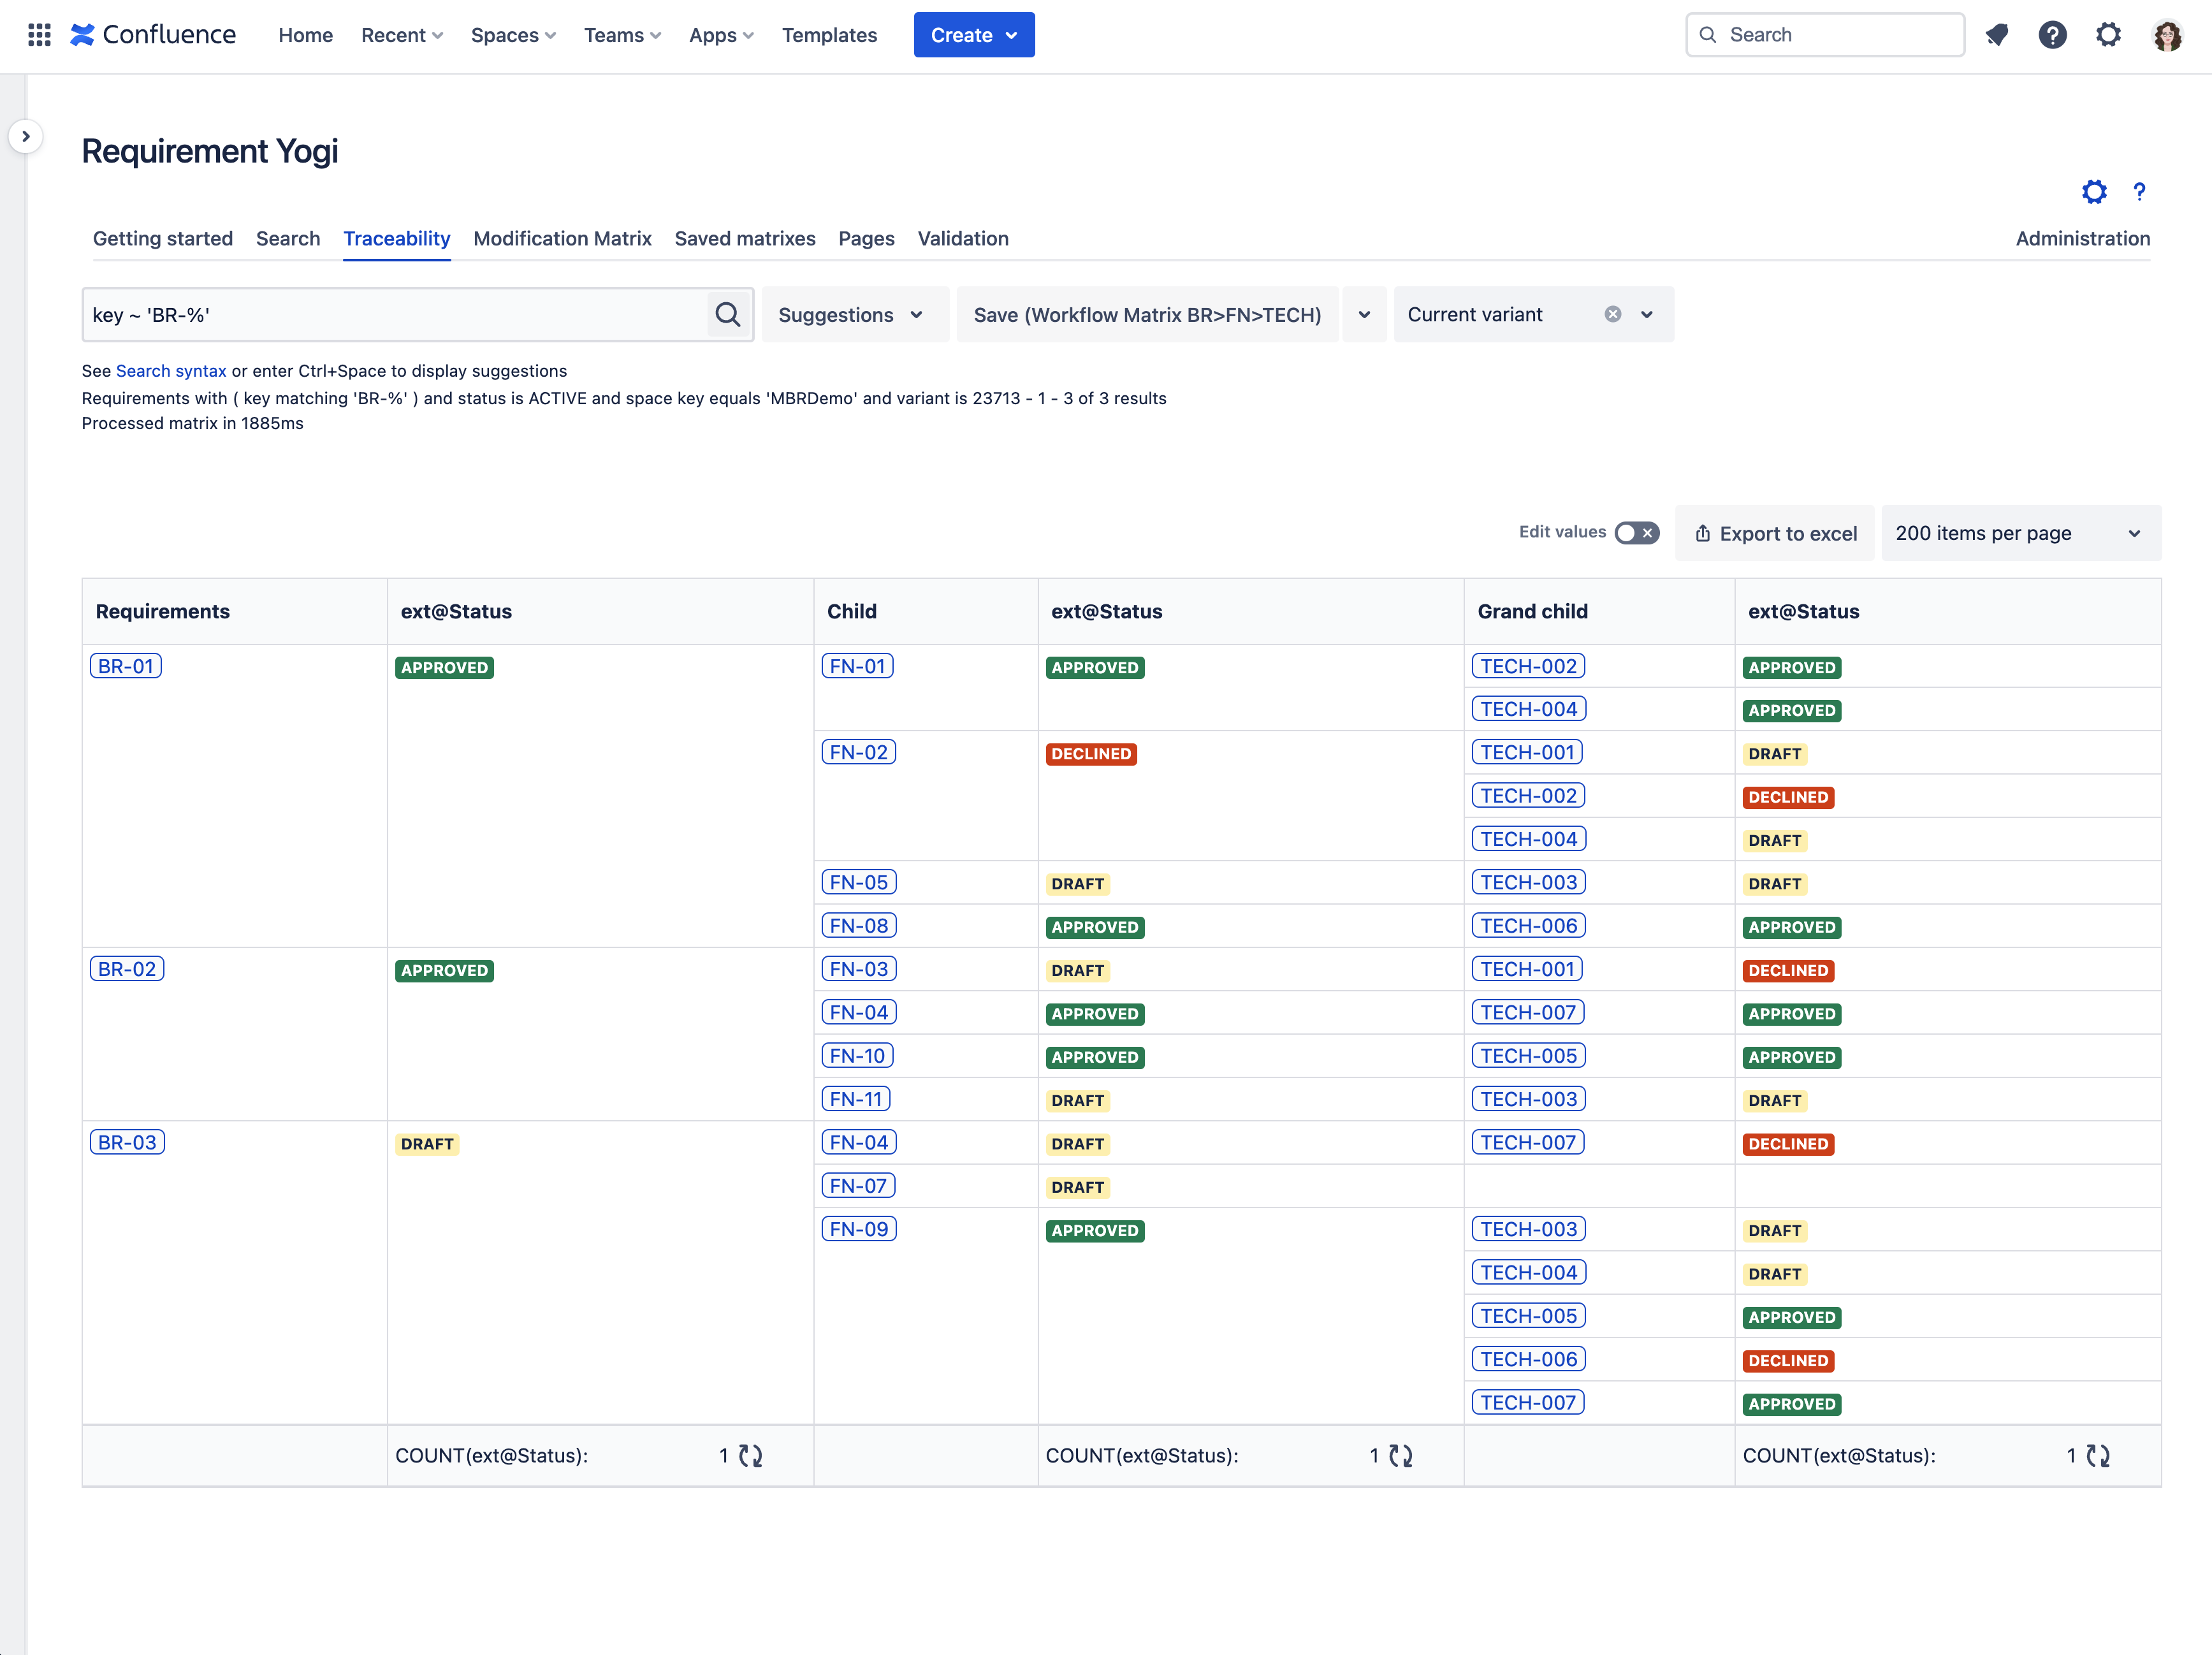Image resolution: width=2212 pixels, height=1655 pixels.
Task: Run the search with magnifier icon
Action: coord(728,315)
